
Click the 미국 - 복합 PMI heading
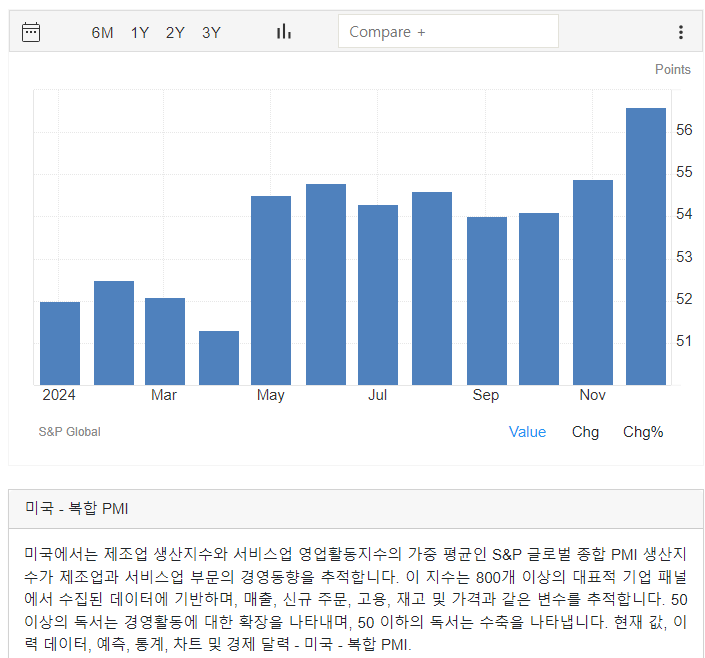click(x=76, y=508)
